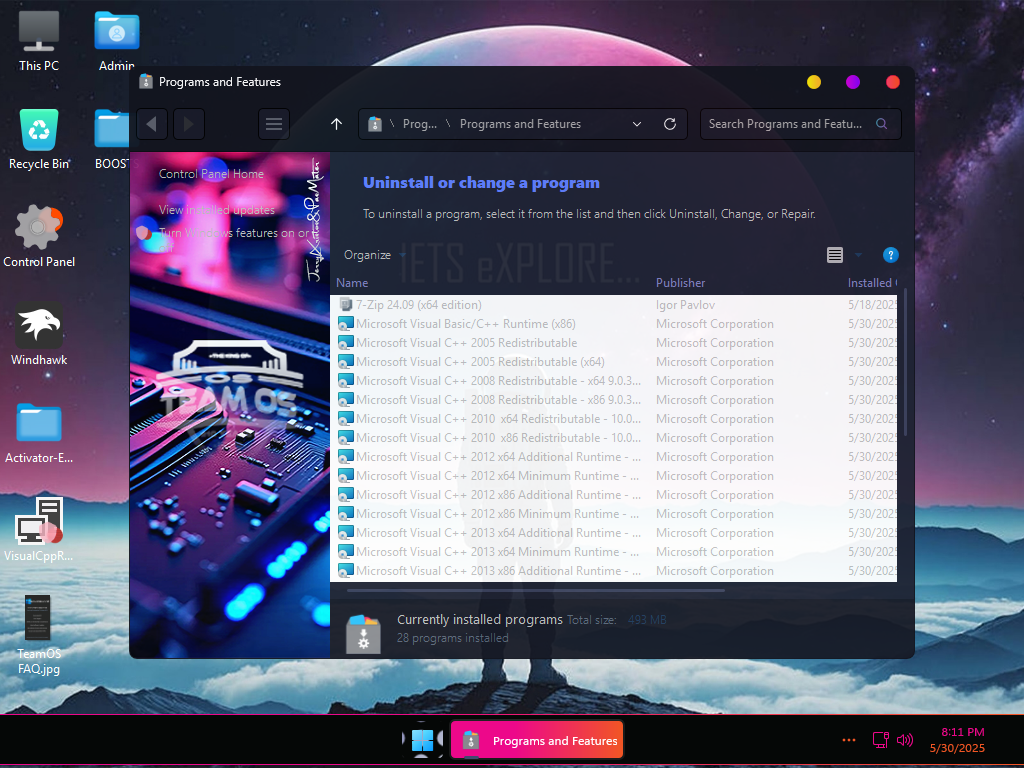Go up one level with the up arrow
Image resolution: width=1024 pixels, height=768 pixels.
(336, 124)
